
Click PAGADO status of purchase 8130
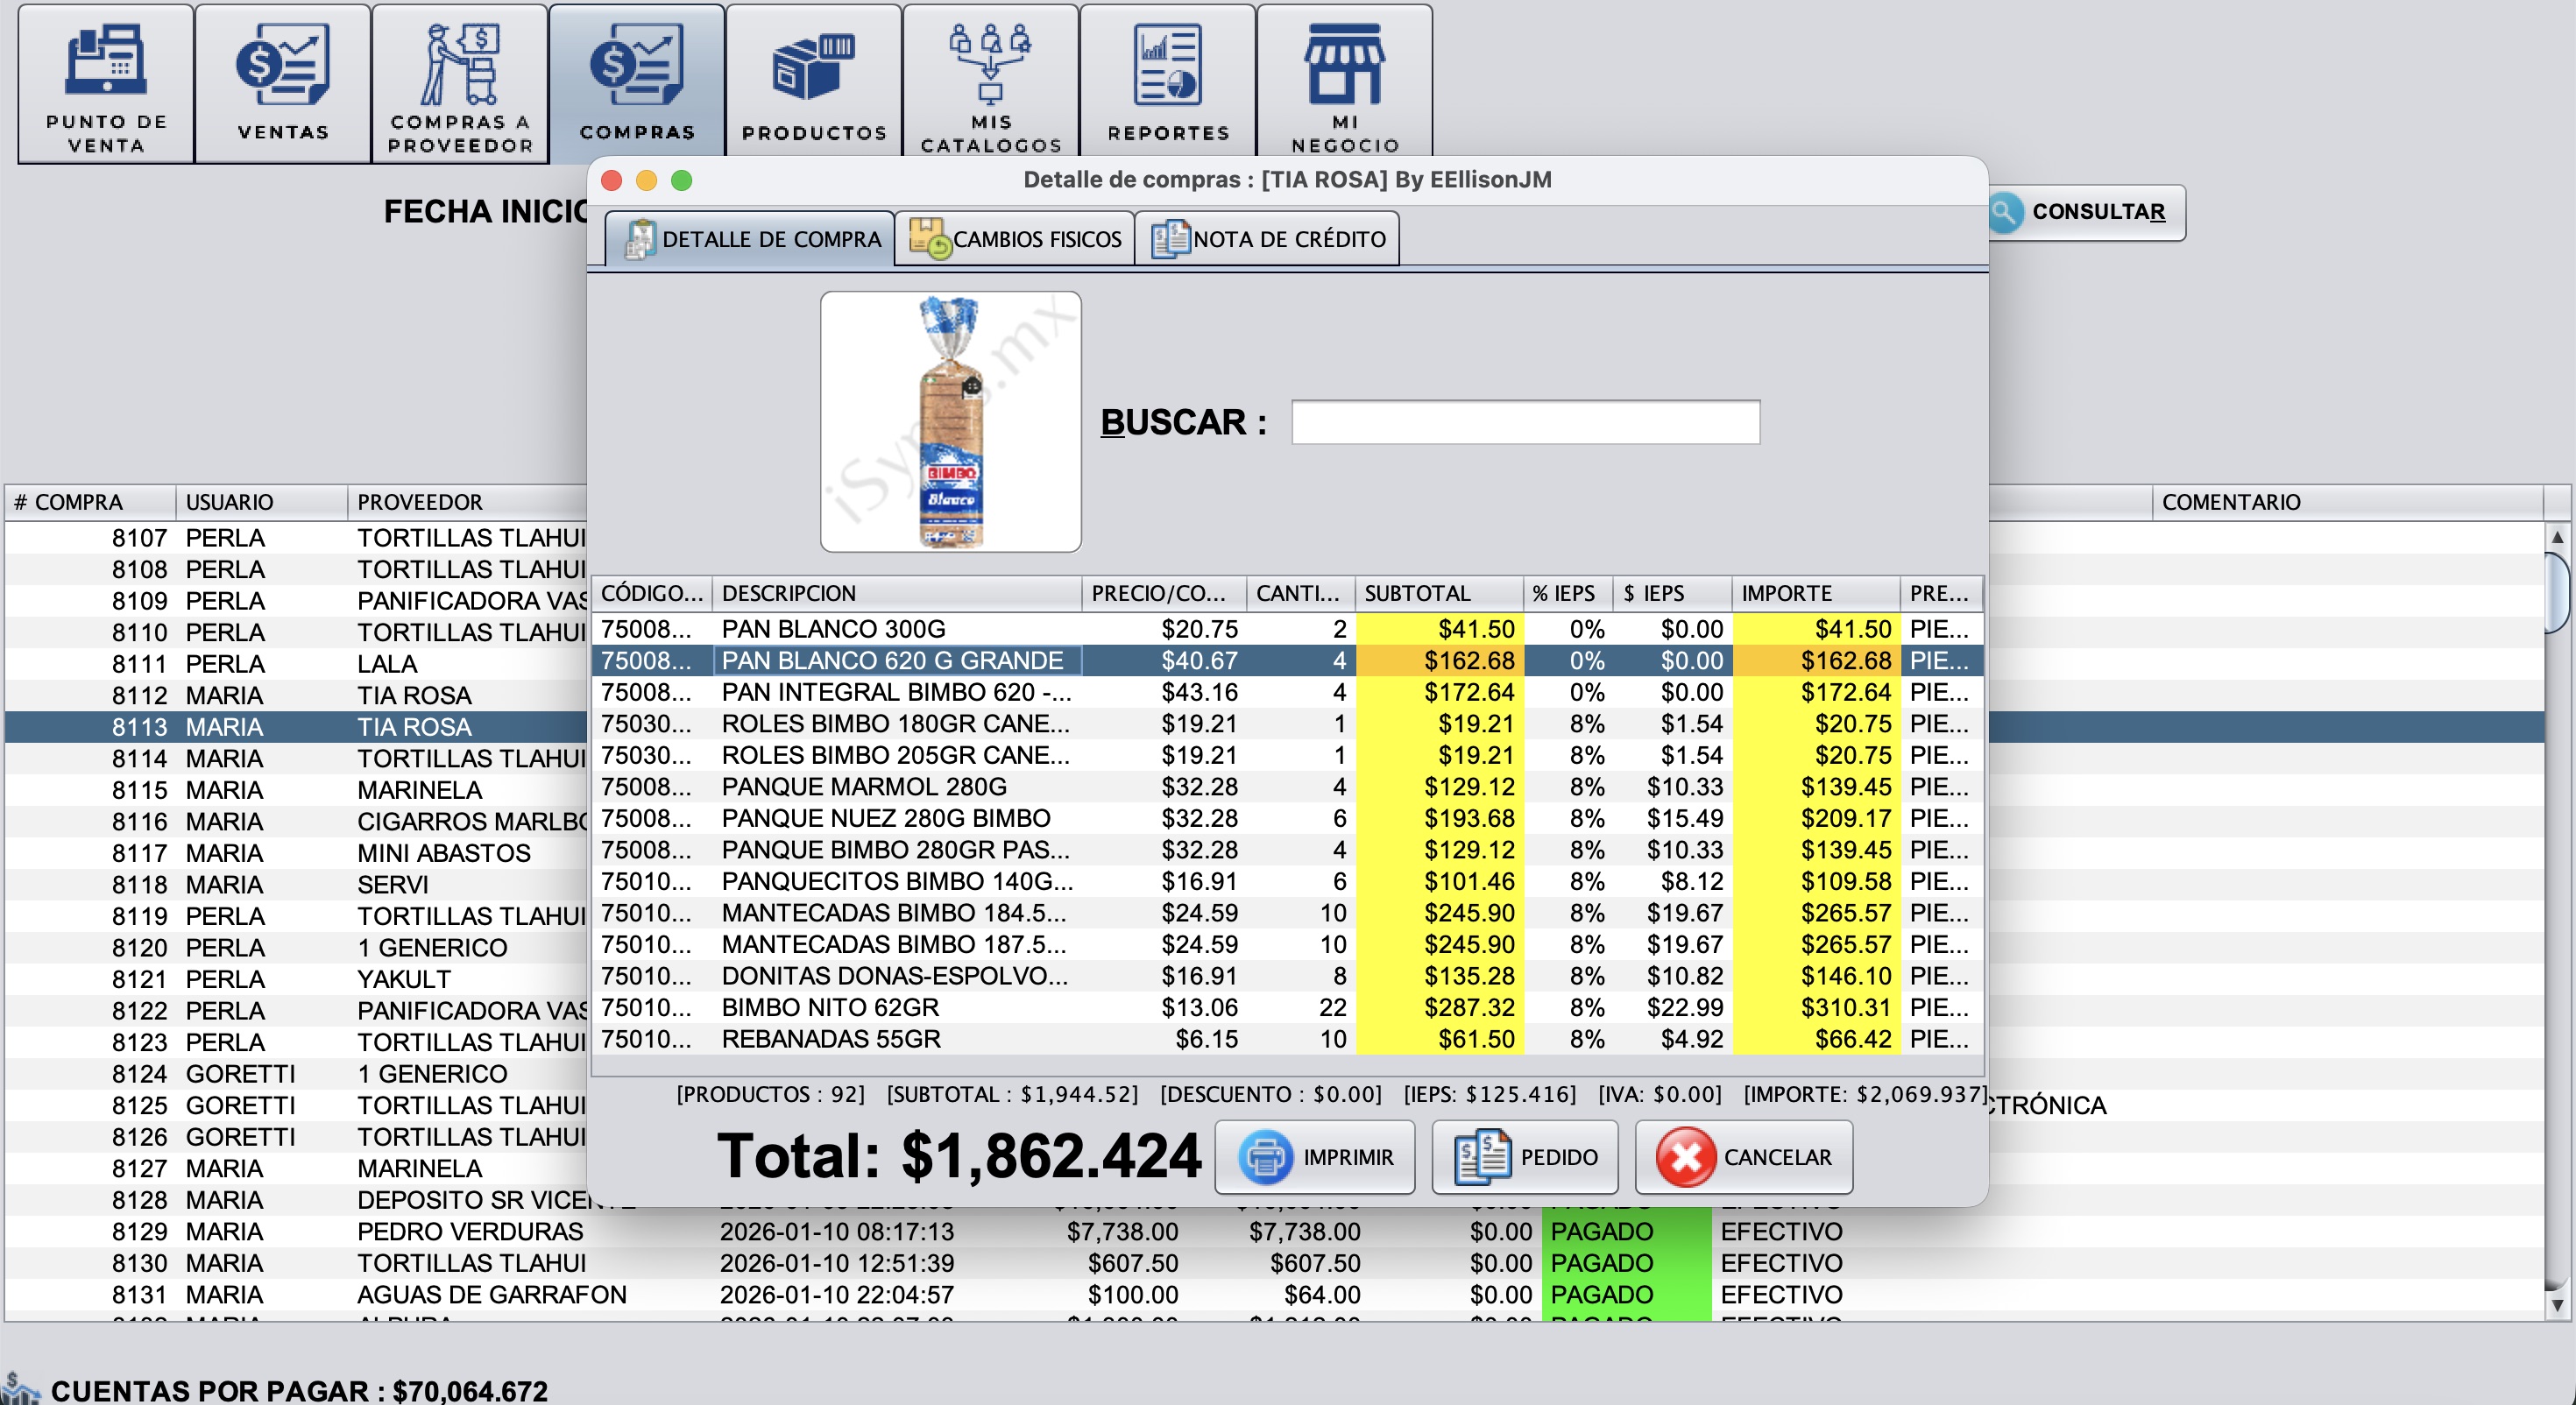point(1626,1263)
